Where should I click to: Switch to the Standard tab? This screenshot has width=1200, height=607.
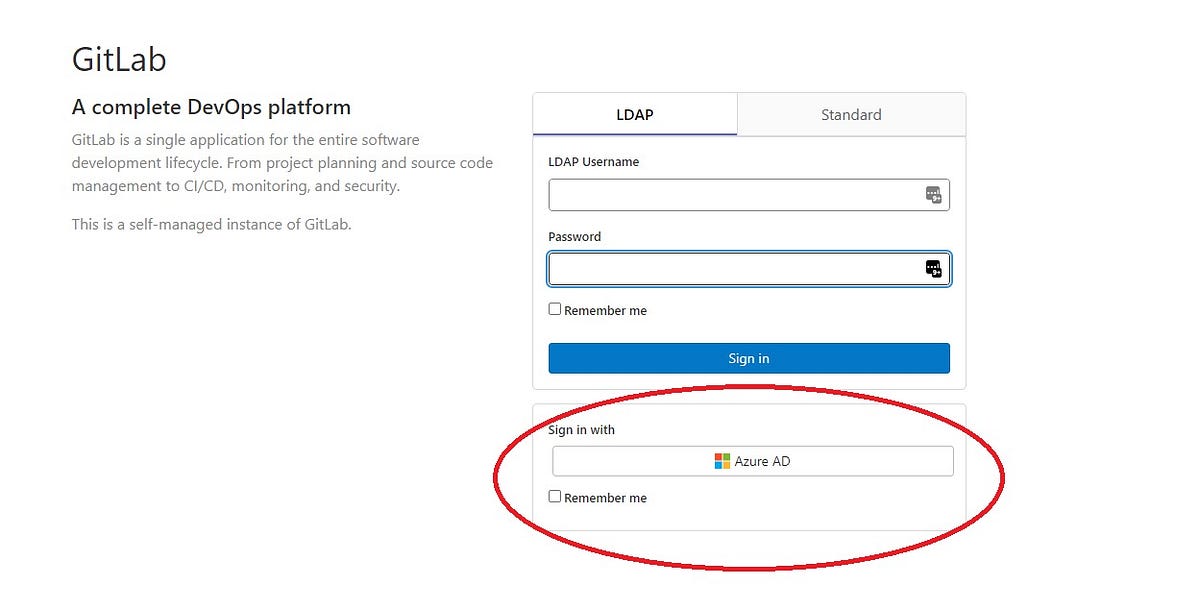pyautogui.click(x=851, y=114)
